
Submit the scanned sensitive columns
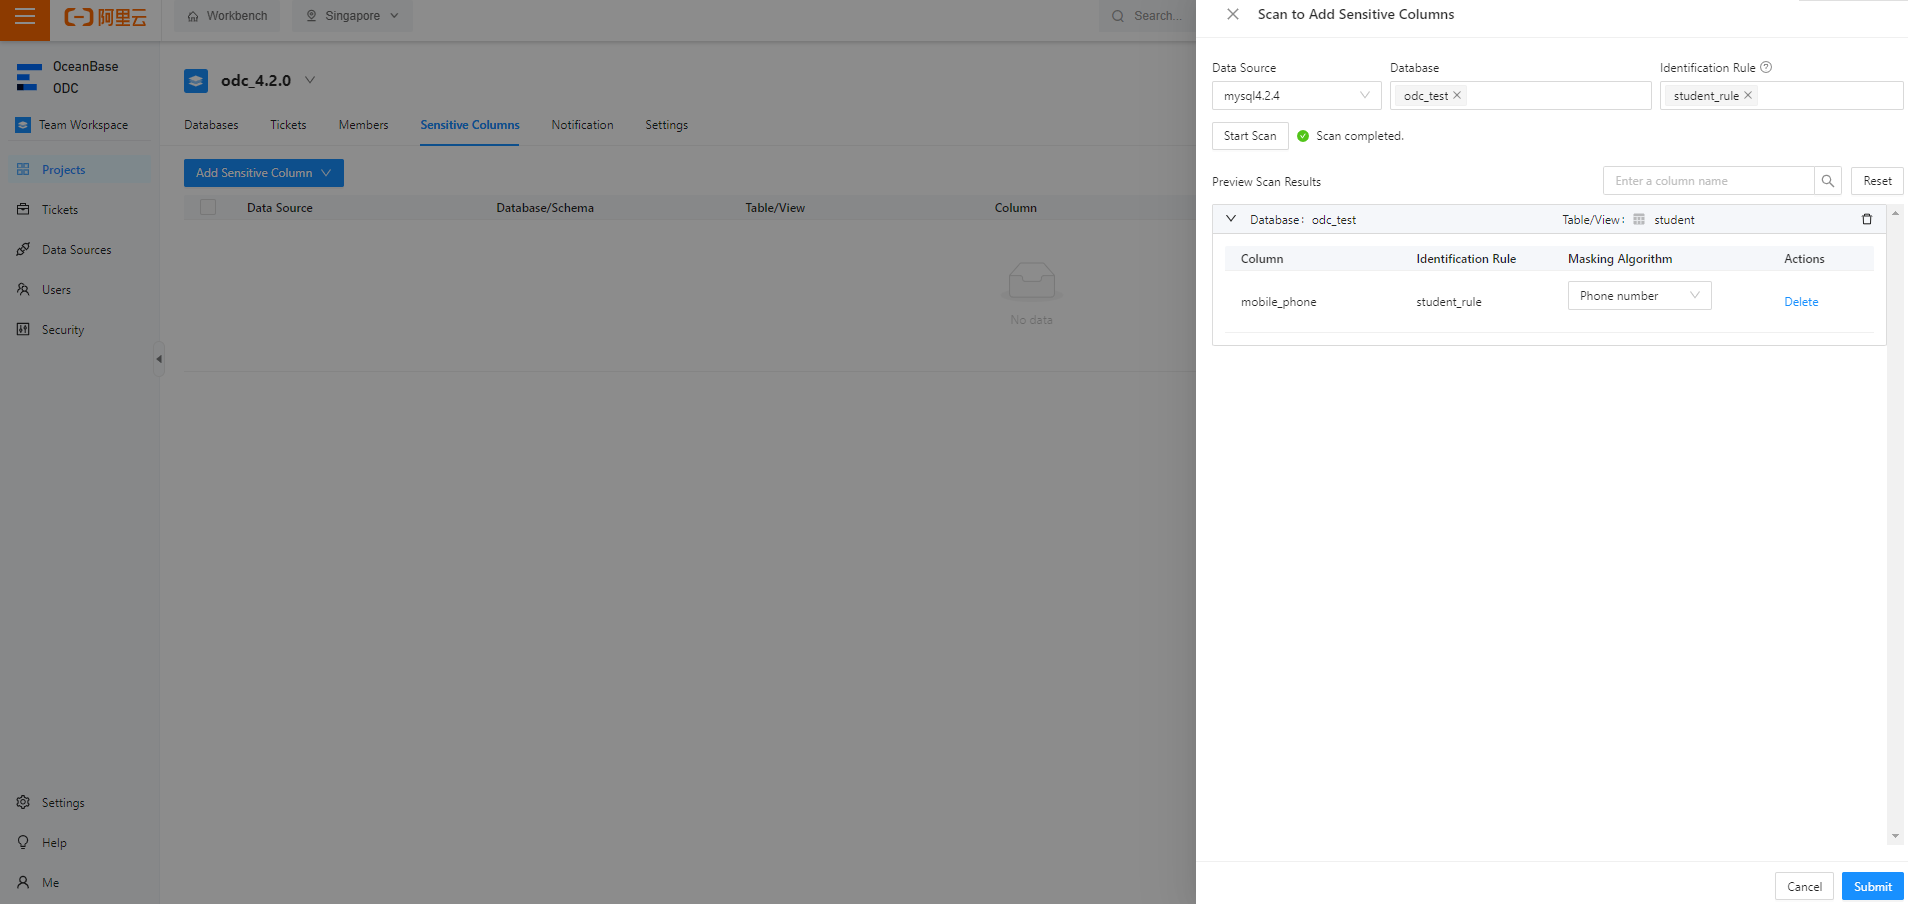[1872, 886]
